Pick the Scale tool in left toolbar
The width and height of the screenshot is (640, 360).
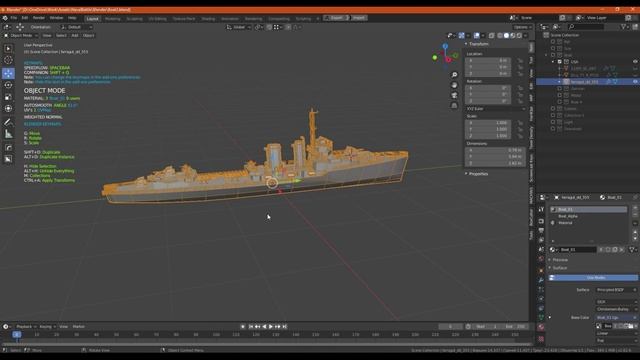[8, 97]
